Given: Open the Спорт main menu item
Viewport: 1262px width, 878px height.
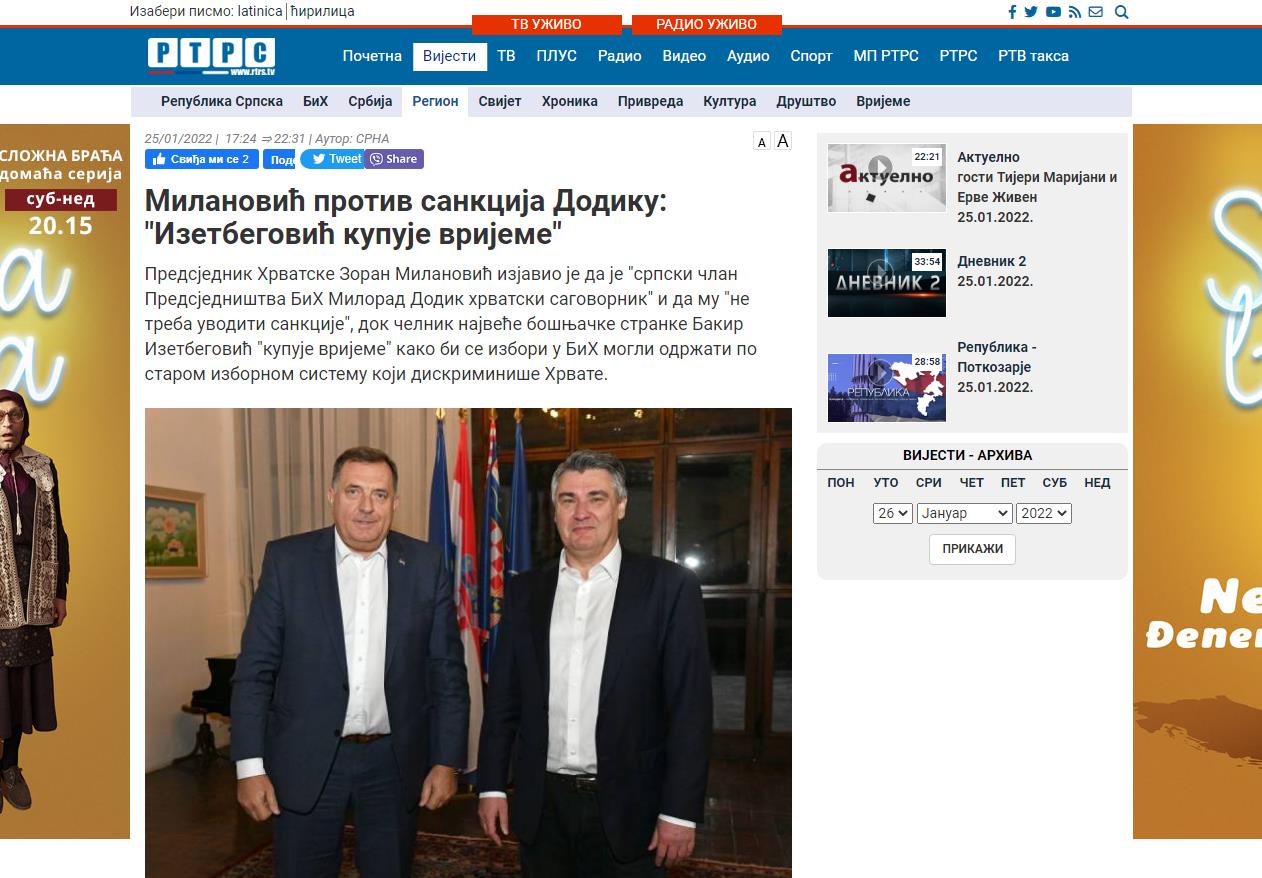Looking at the screenshot, I should (x=811, y=56).
